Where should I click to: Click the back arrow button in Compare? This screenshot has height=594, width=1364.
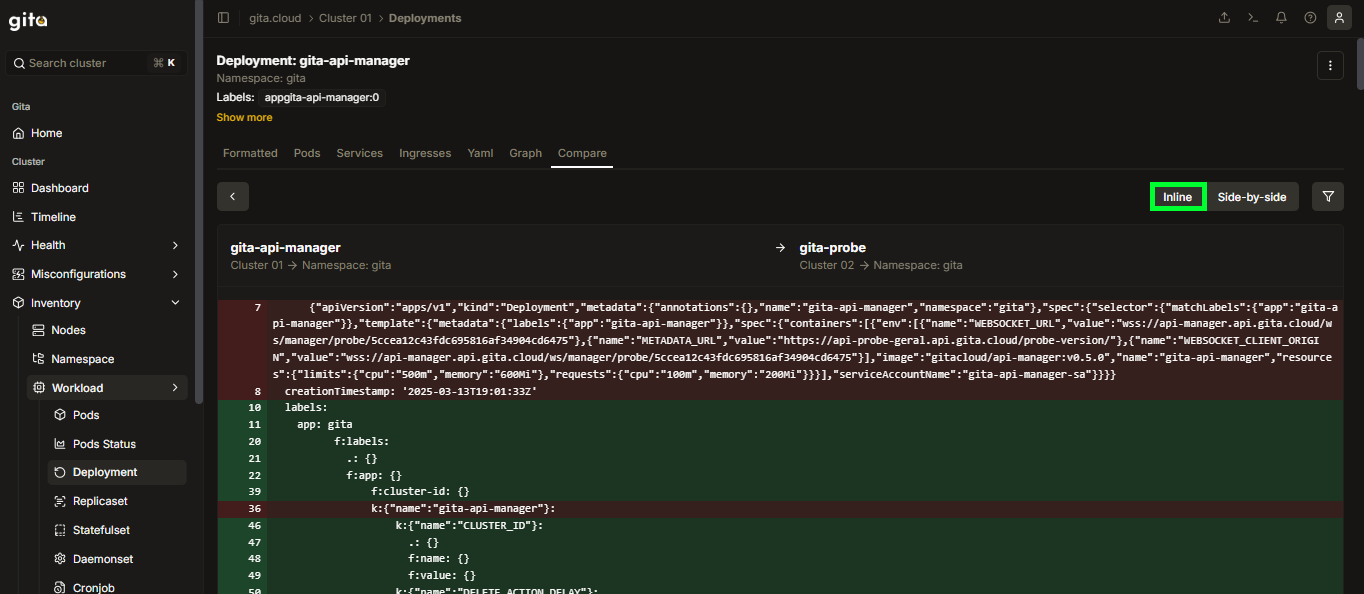(x=233, y=197)
